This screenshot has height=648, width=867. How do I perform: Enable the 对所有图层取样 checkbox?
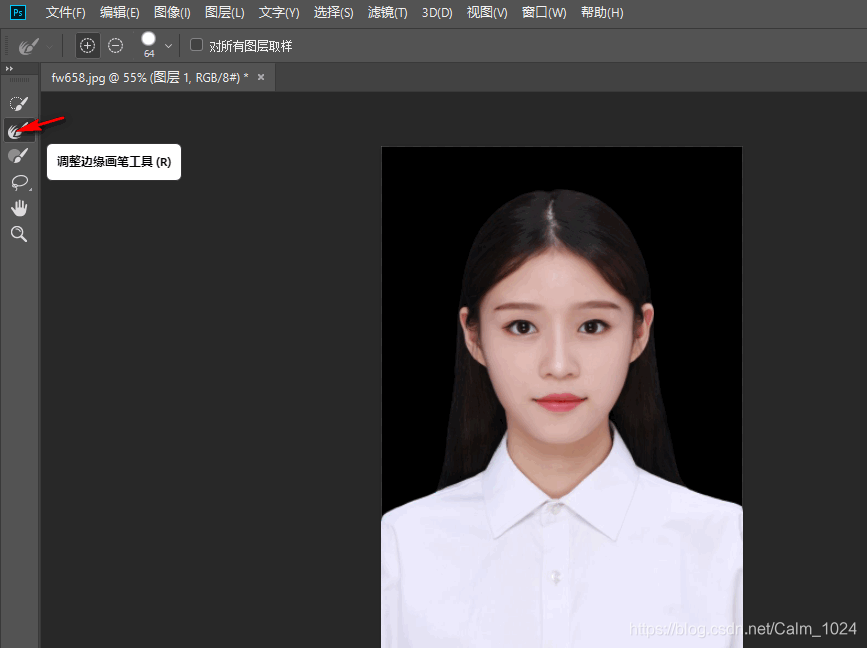pos(196,45)
